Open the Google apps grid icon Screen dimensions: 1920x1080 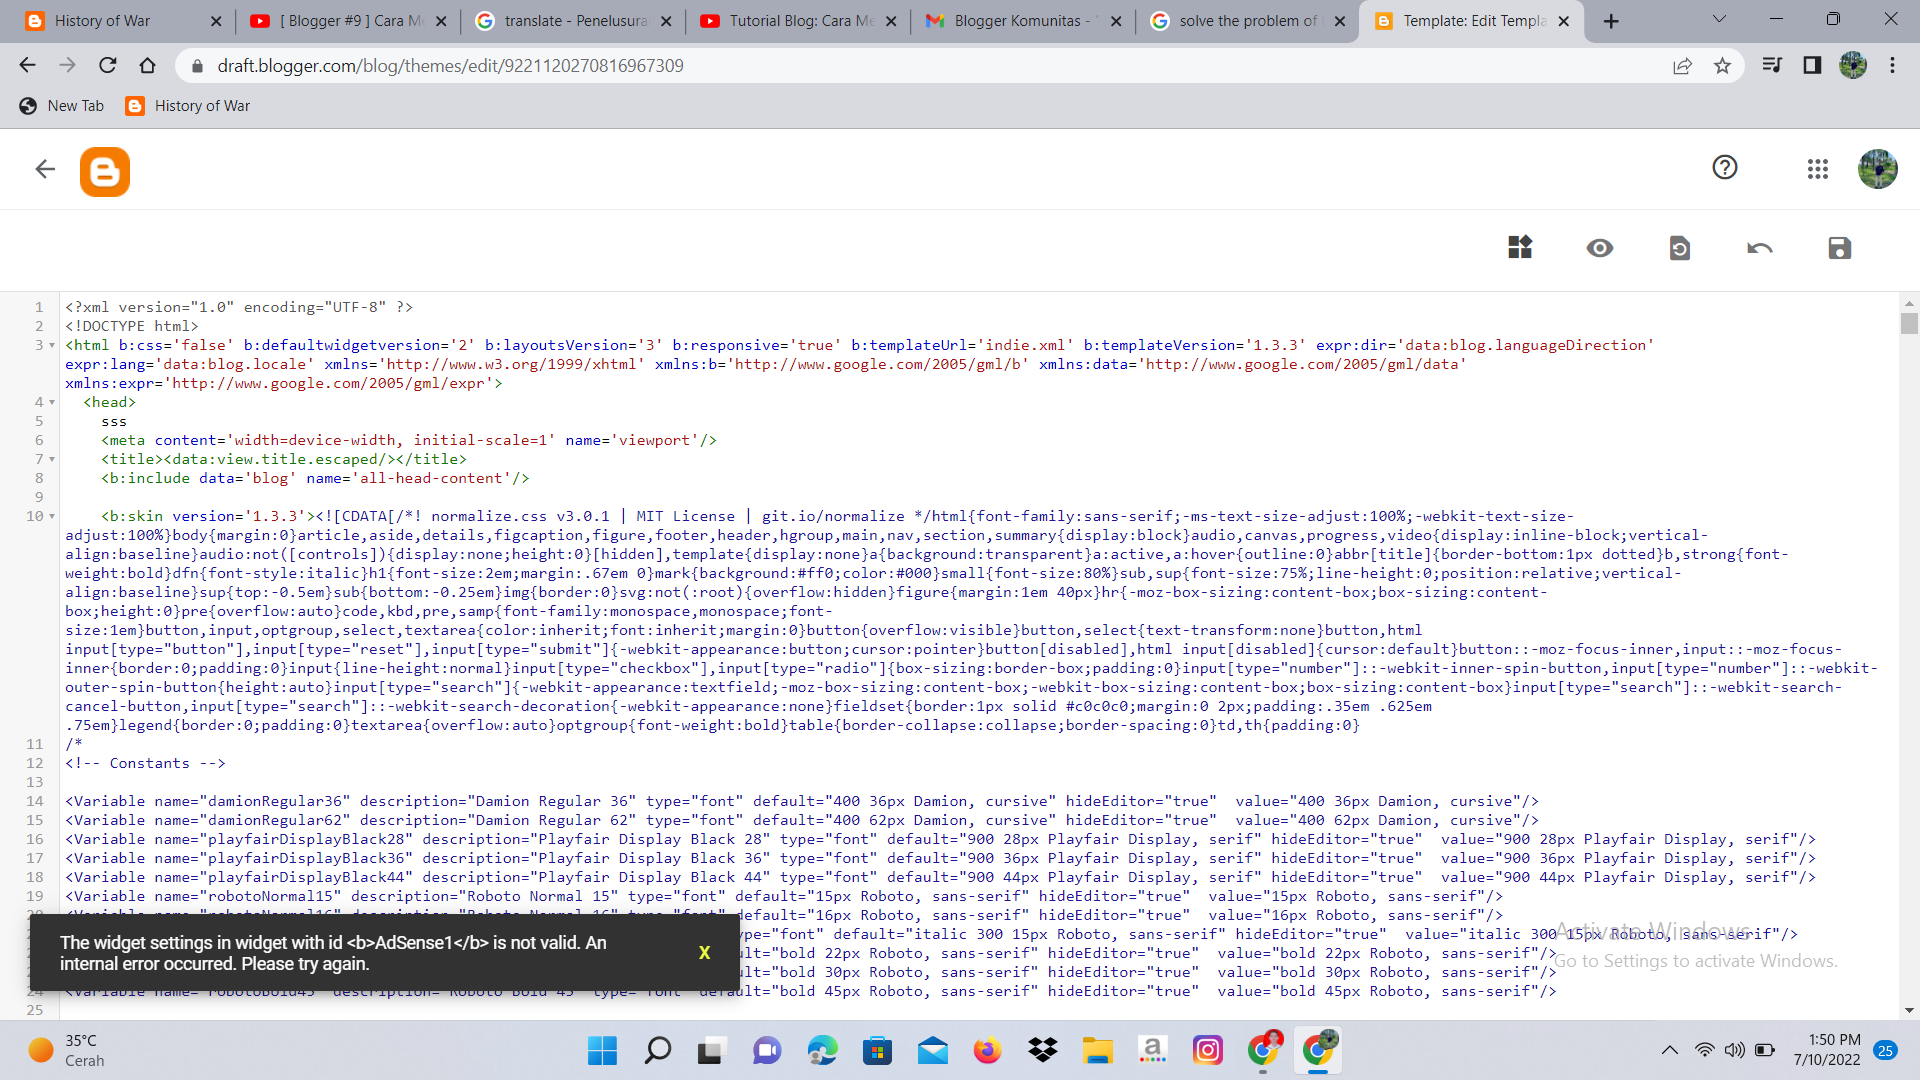pyautogui.click(x=1817, y=169)
